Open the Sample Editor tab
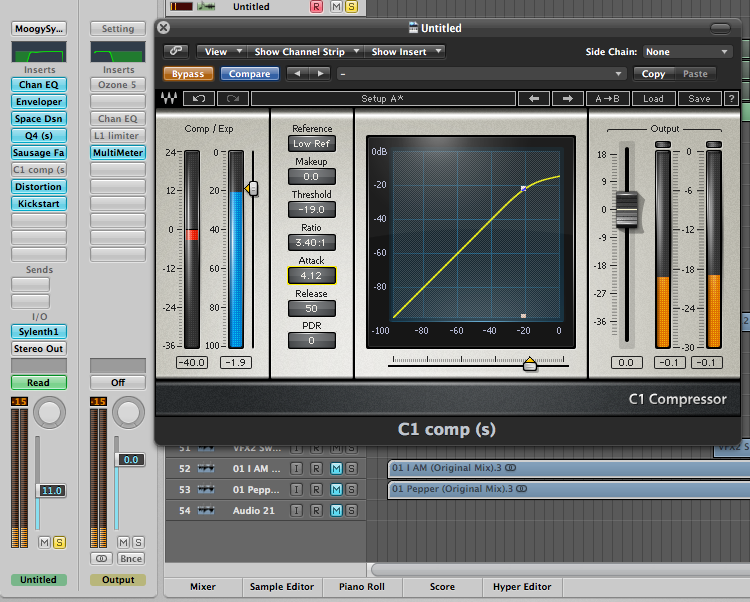750x602 pixels. click(282, 587)
